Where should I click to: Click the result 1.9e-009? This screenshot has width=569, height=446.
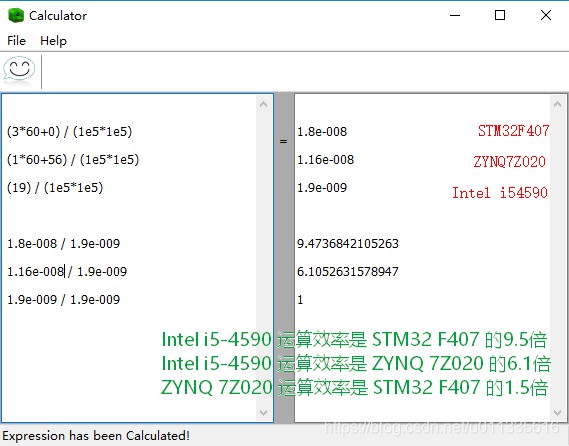coord(322,187)
